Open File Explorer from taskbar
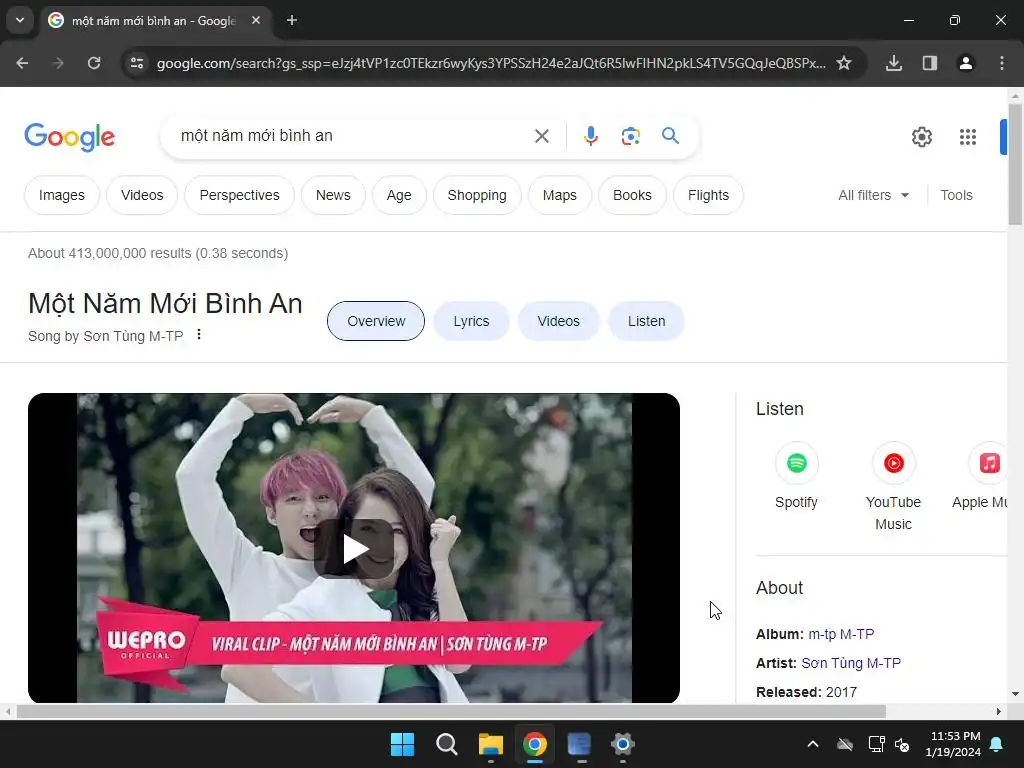The image size is (1024, 768). point(490,744)
